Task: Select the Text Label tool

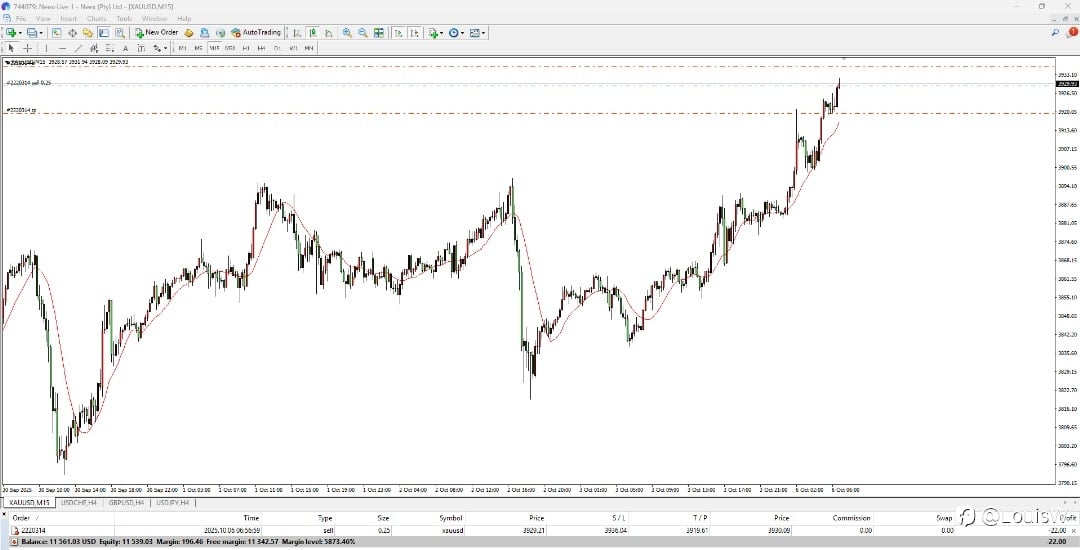Action: (x=141, y=48)
